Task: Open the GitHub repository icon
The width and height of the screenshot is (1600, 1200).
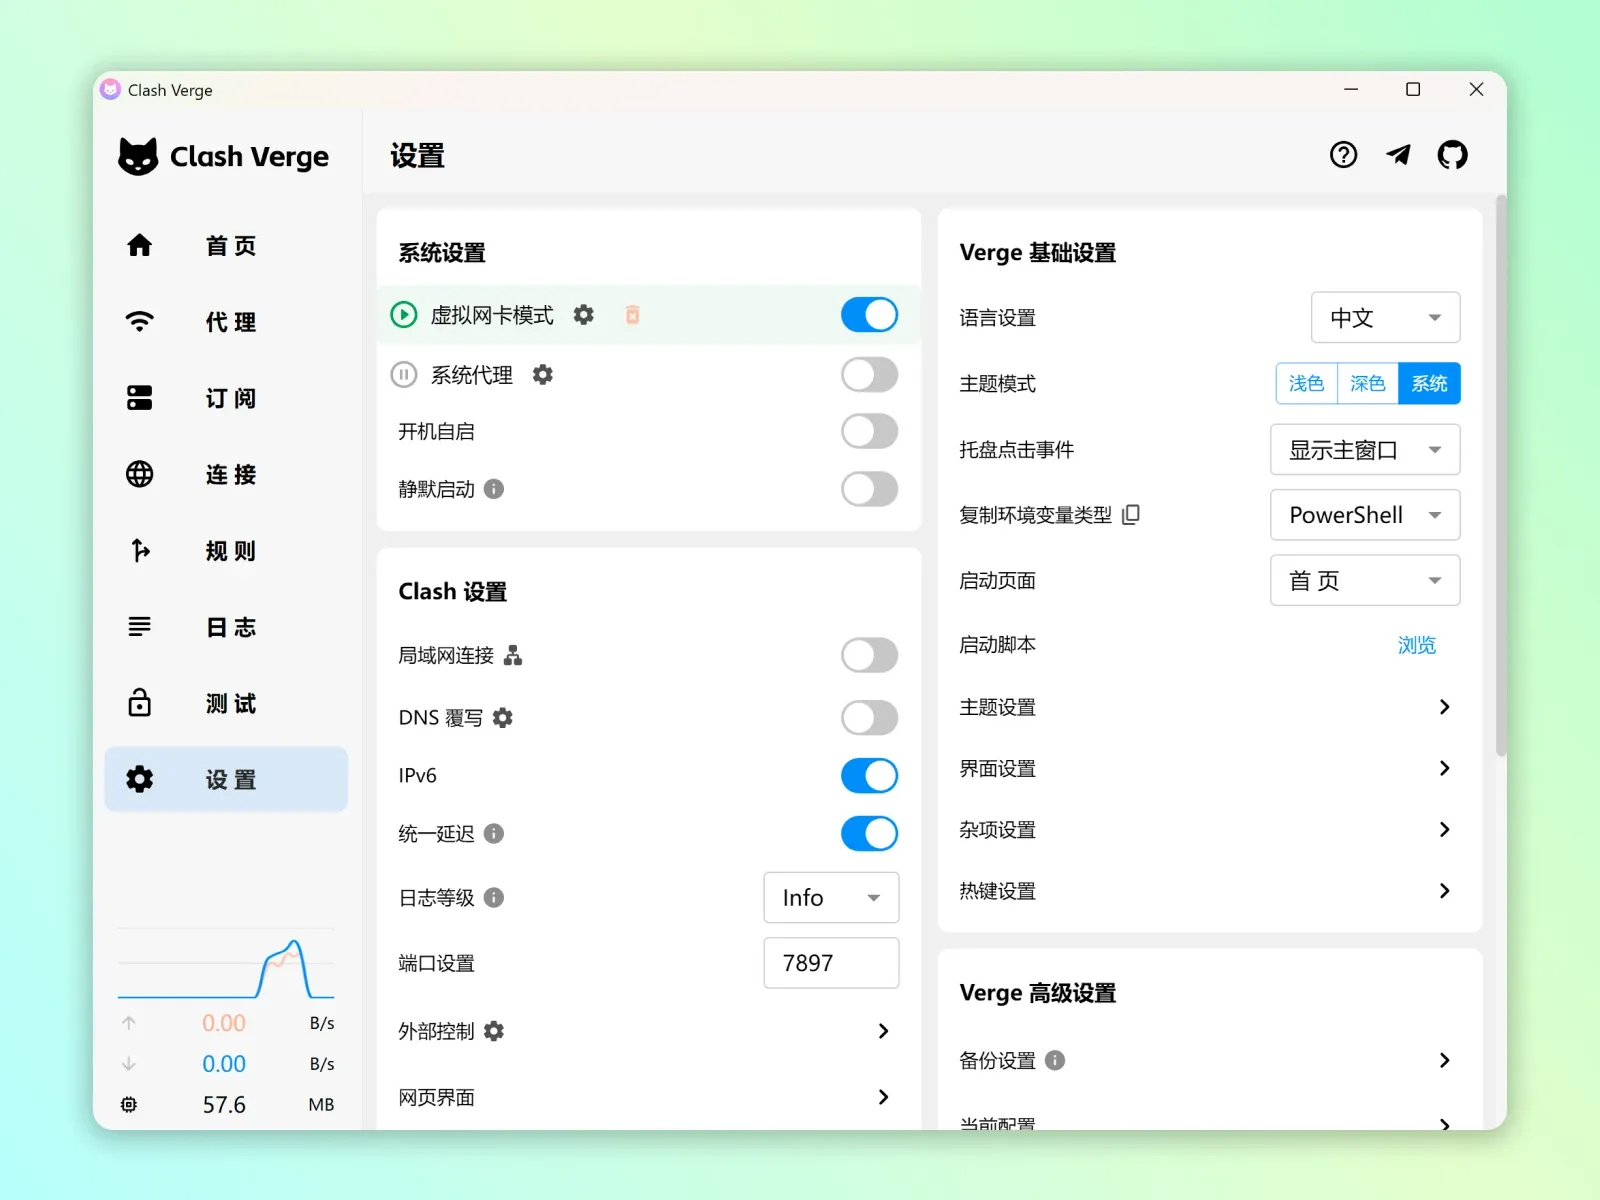Action: tap(1452, 155)
